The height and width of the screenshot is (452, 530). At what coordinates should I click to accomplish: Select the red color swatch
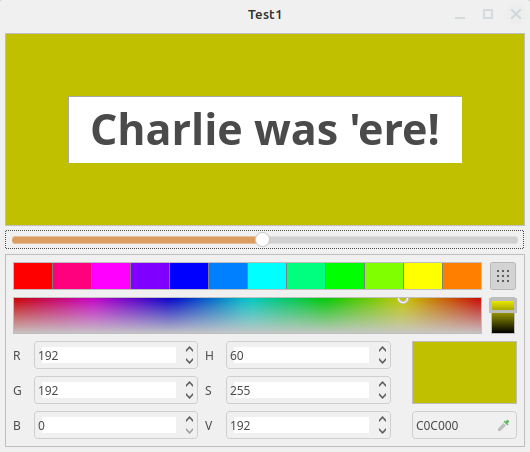point(33,276)
